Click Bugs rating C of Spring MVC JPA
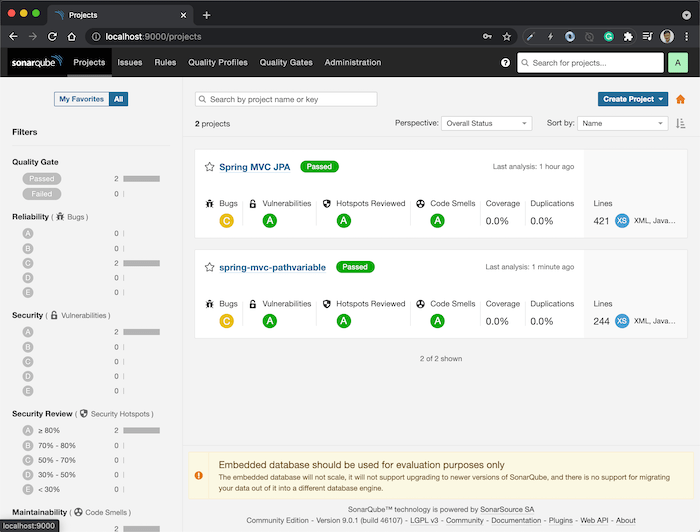The image size is (700, 532). pos(226,220)
